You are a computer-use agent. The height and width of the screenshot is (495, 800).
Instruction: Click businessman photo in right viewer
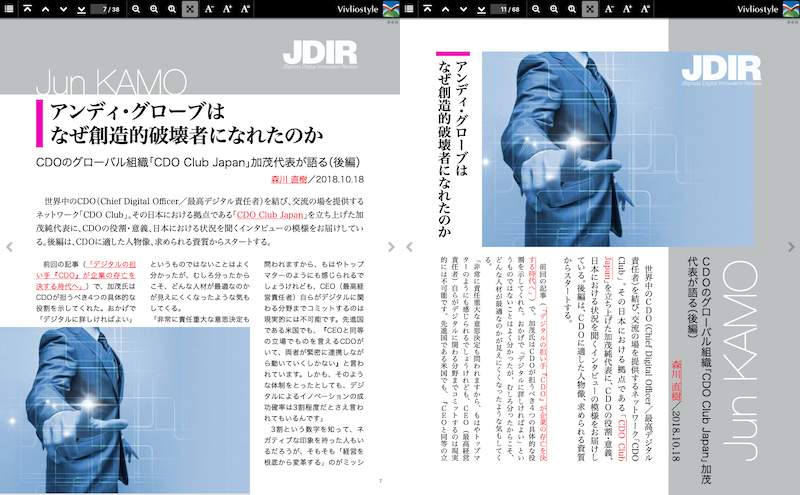pos(618,149)
